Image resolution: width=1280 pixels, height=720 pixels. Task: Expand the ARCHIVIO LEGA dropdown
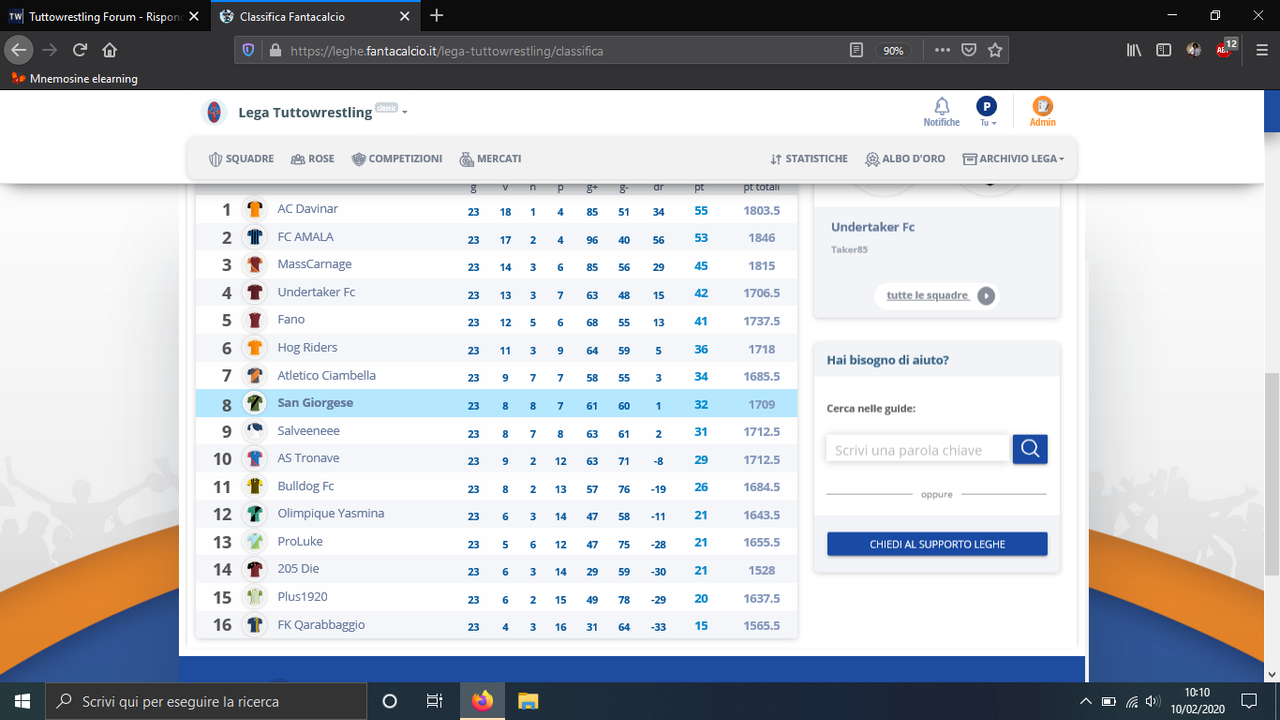point(1013,158)
